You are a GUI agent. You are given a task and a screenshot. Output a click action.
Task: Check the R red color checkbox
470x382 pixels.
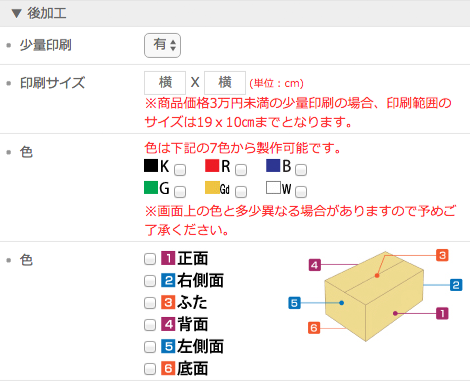[x=241, y=170]
